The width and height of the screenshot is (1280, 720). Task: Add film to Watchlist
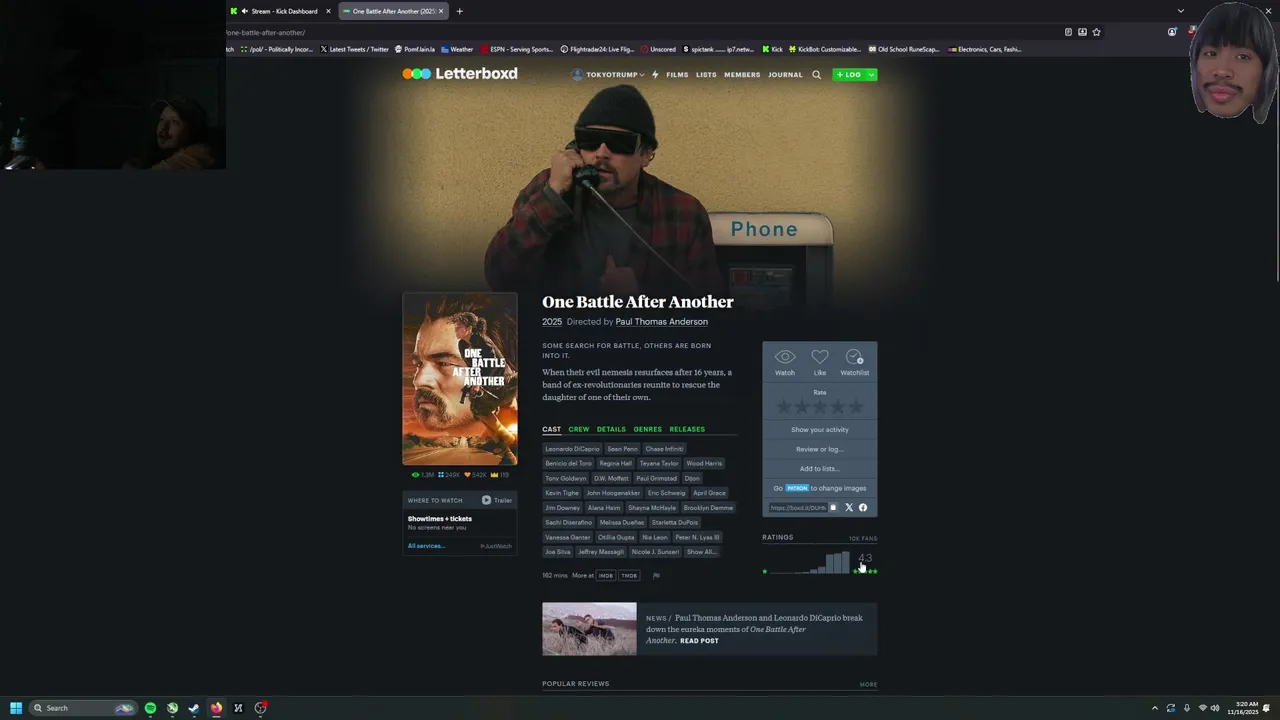(x=855, y=363)
